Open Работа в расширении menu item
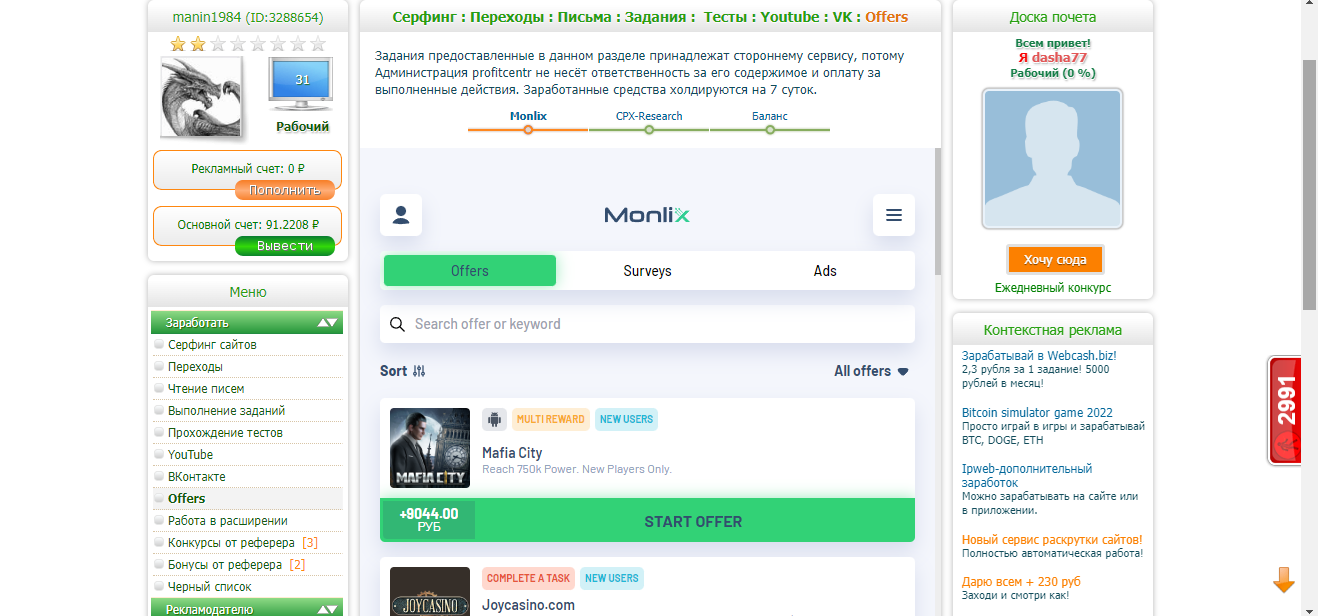The width and height of the screenshot is (1318, 616). tap(228, 521)
